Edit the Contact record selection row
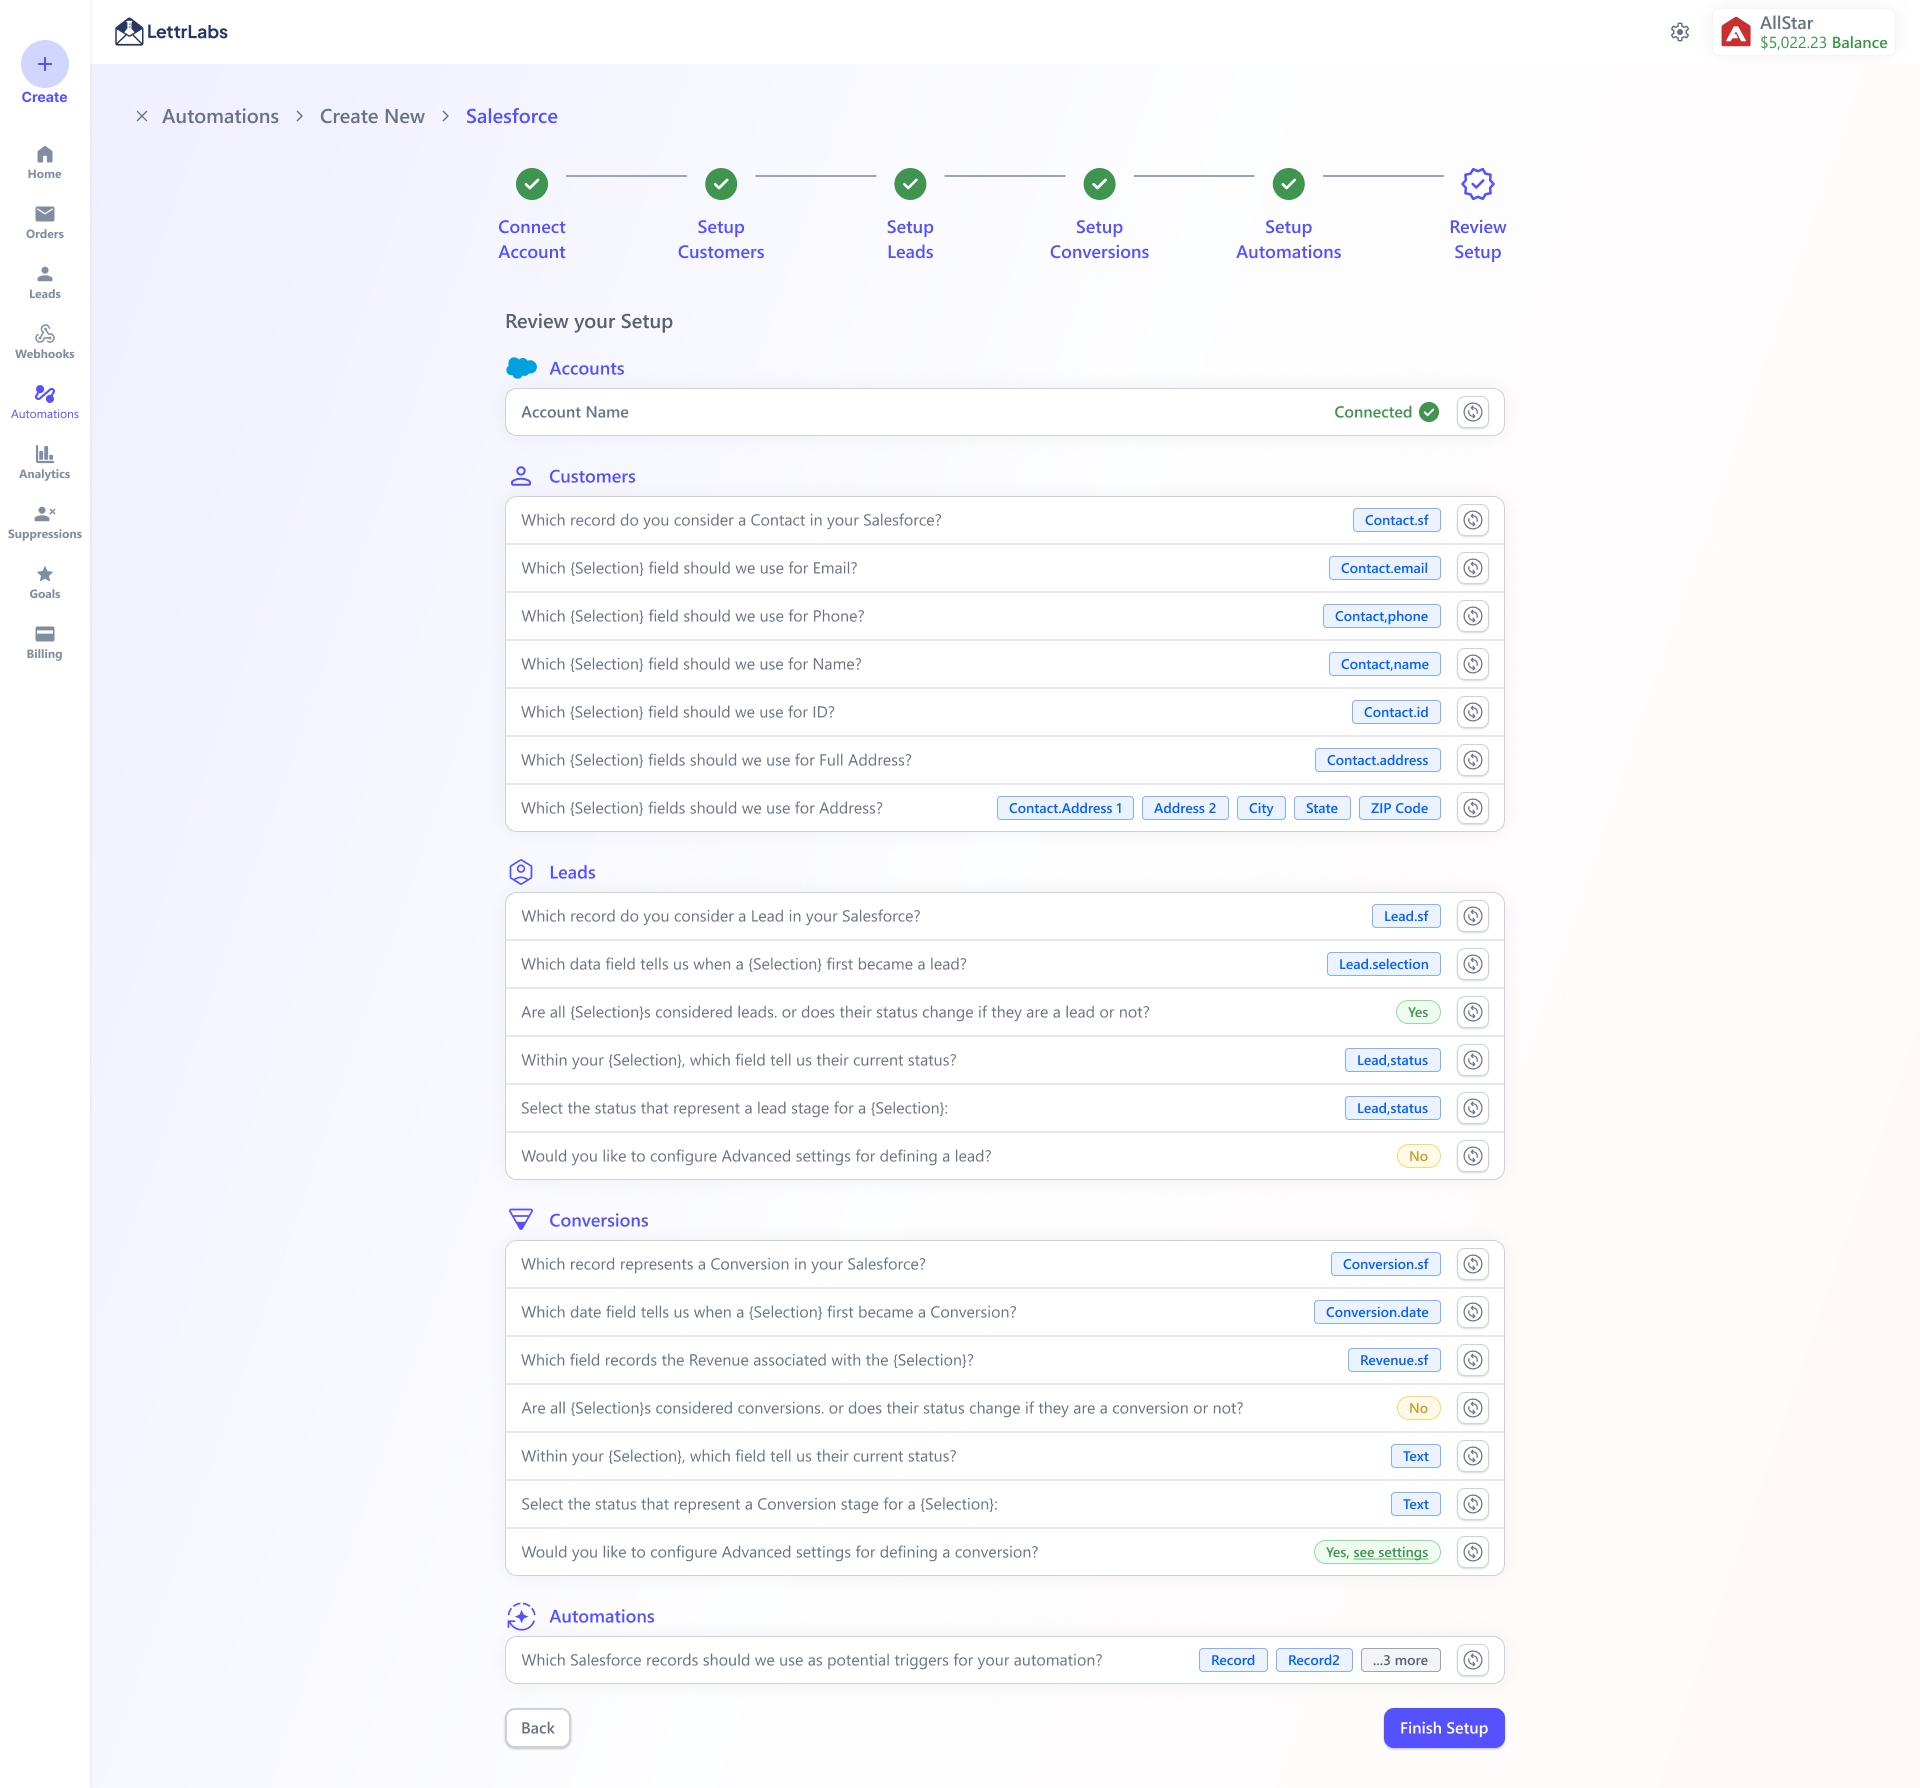 click(x=1473, y=520)
